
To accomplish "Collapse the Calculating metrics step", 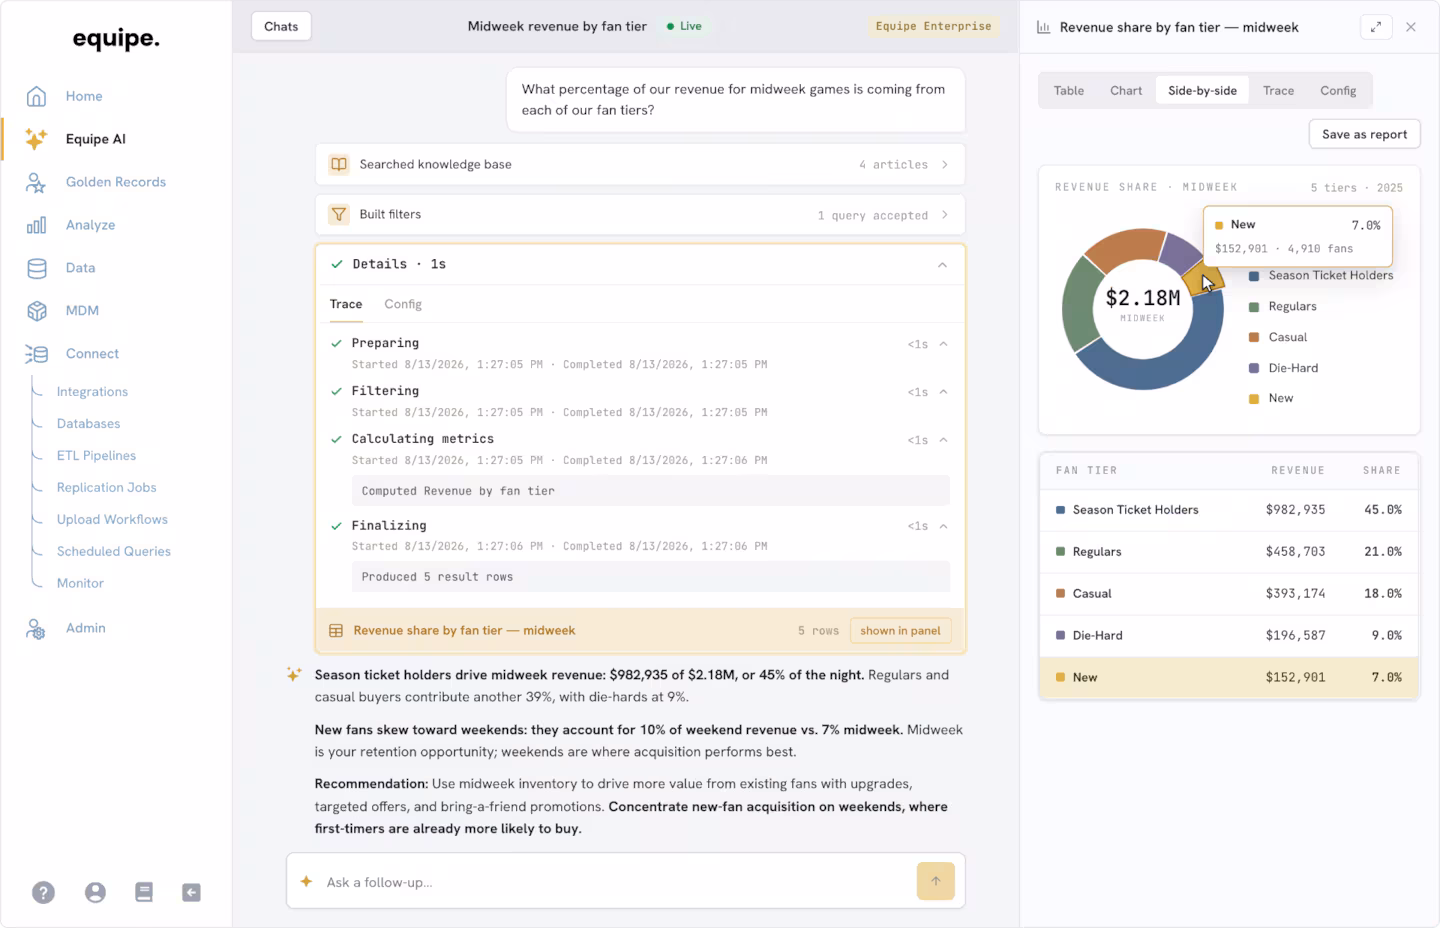I will pyautogui.click(x=943, y=440).
